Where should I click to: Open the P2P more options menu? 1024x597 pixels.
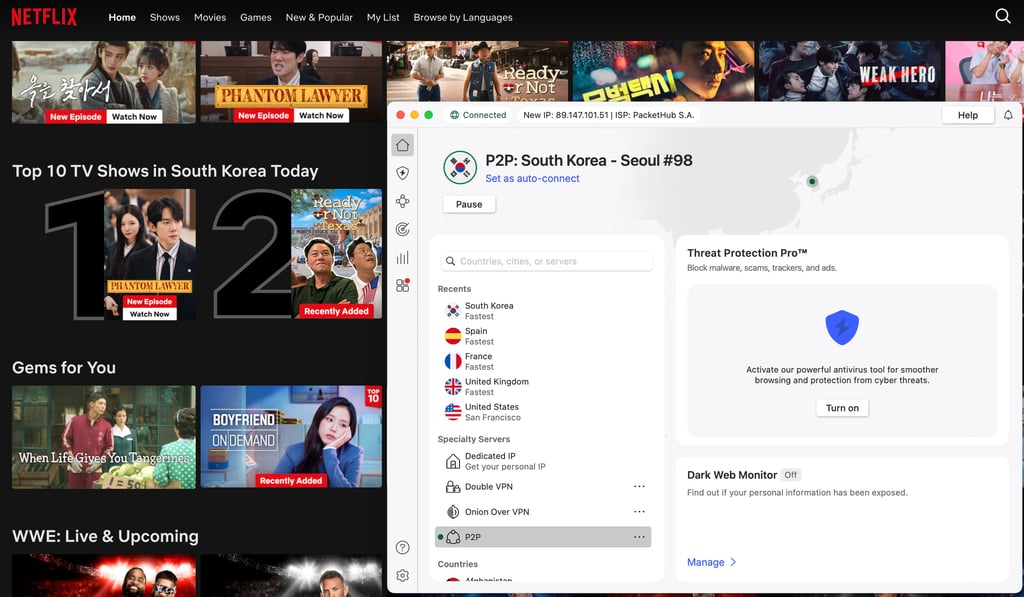point(639,537)
